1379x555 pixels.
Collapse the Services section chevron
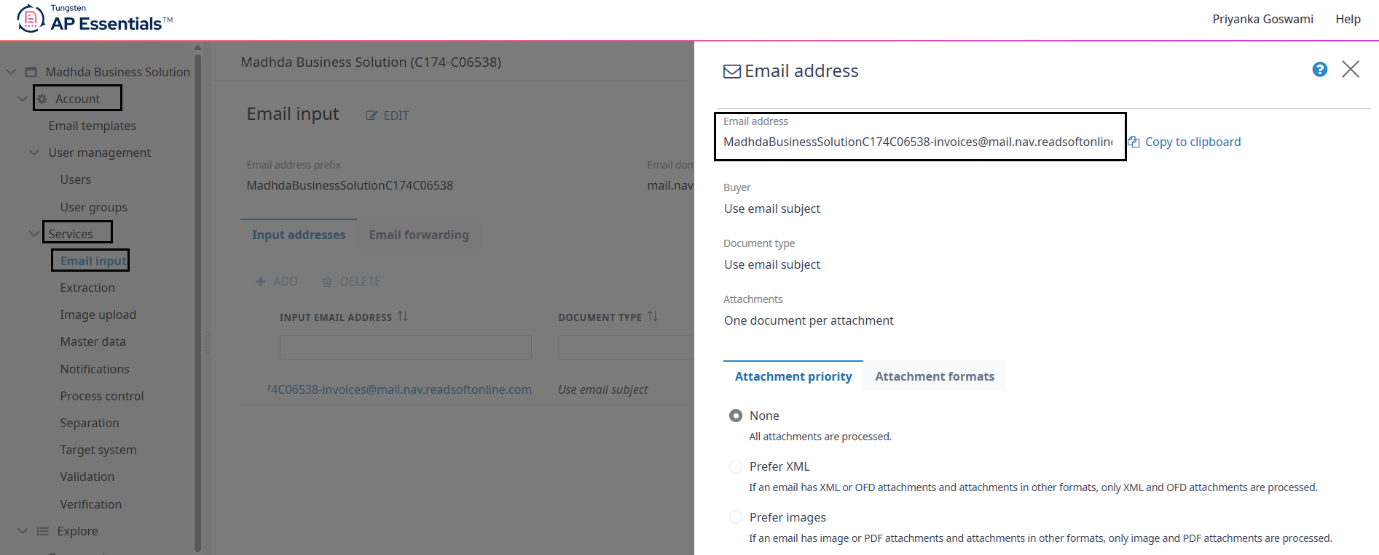point(34,234)
